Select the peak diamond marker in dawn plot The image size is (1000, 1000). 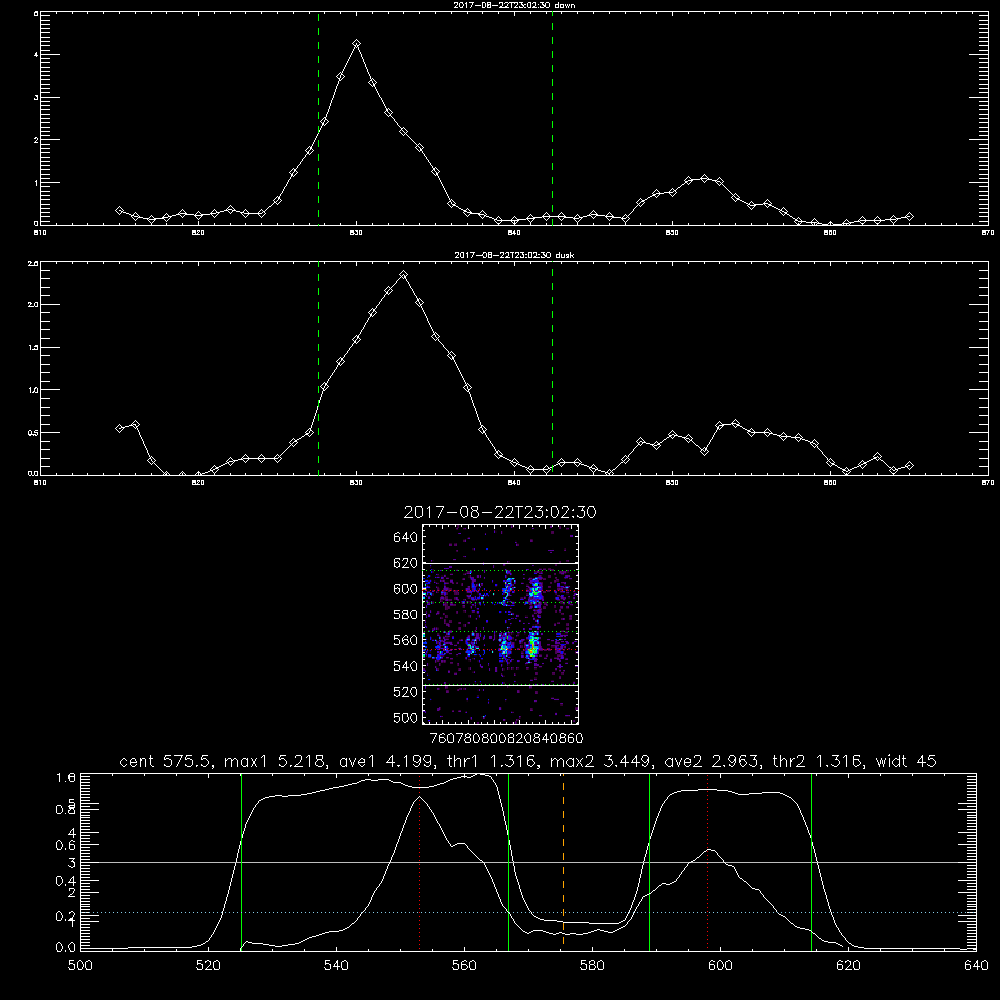(x=357, y=43)
